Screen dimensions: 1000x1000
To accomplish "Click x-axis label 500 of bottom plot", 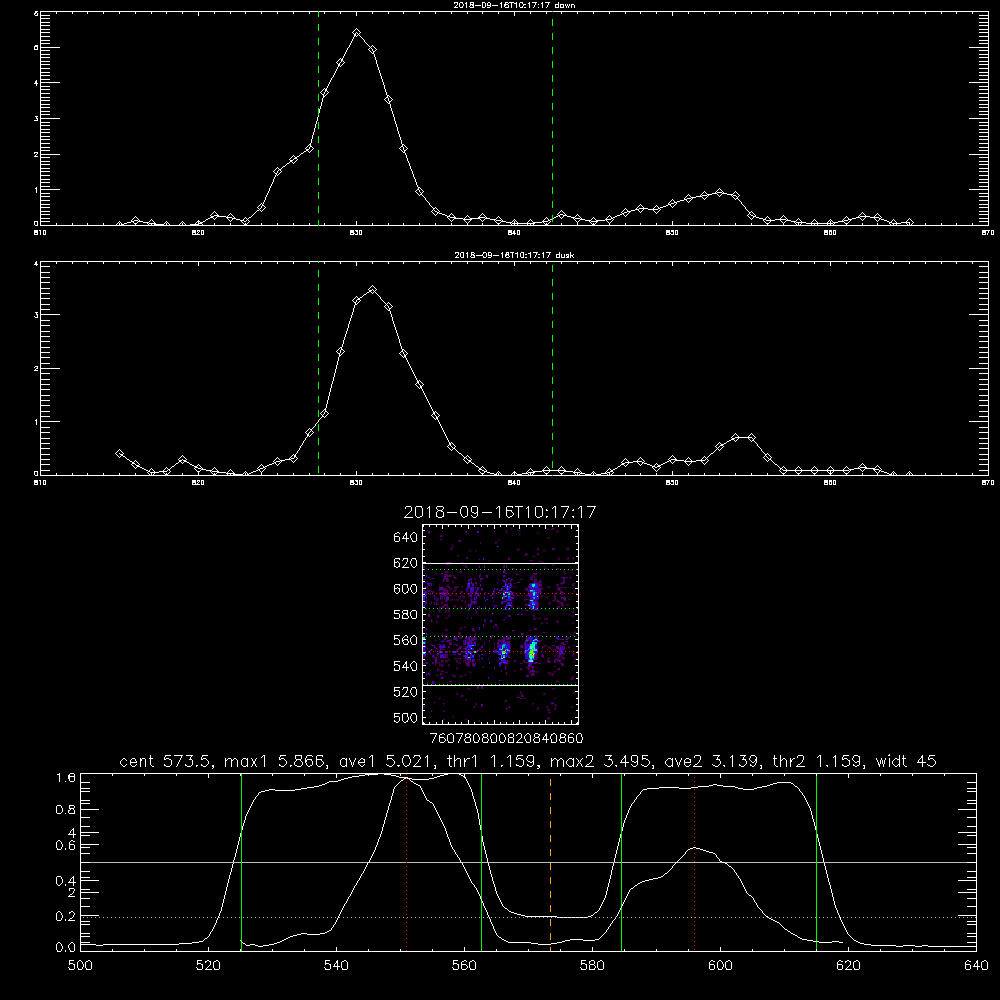I will (x=80, y=966).
